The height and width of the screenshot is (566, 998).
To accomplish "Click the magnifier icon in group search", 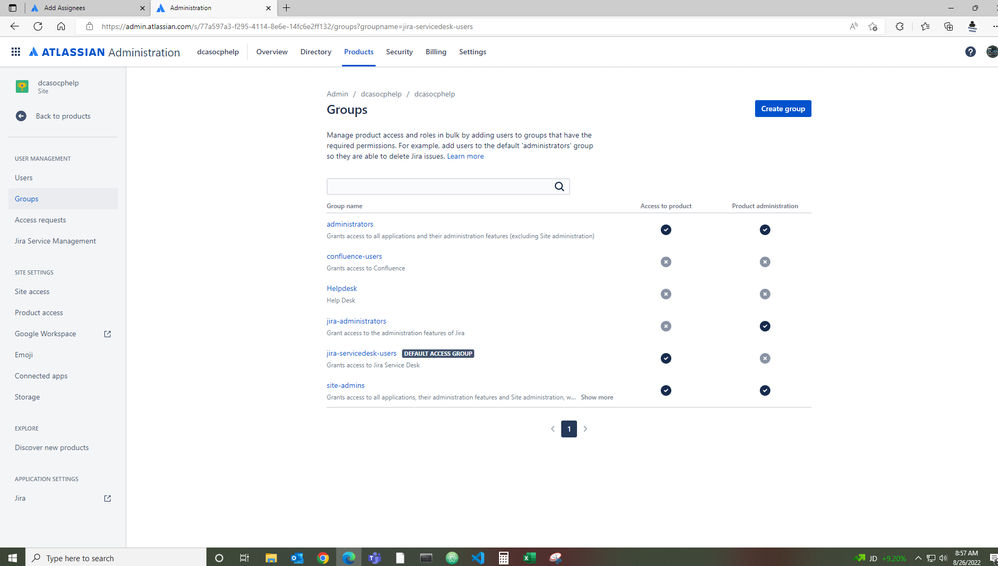I will point(559,187).
